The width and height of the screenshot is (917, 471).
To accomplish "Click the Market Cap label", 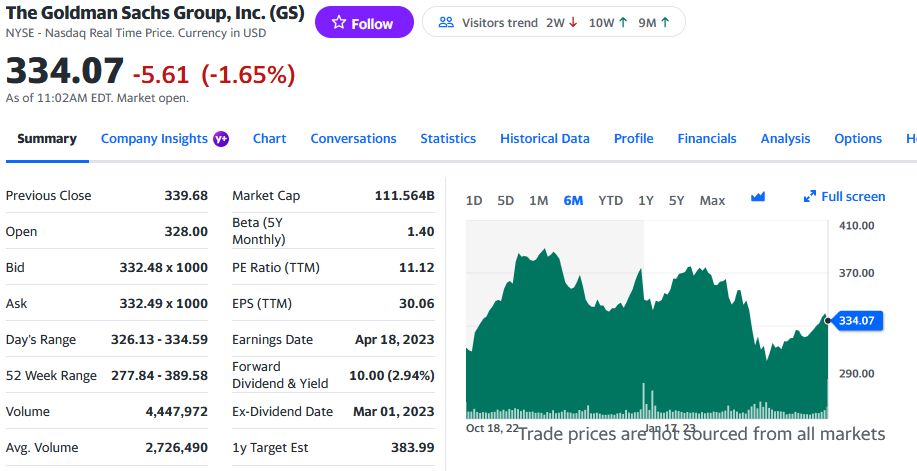I will click(266, 195).
